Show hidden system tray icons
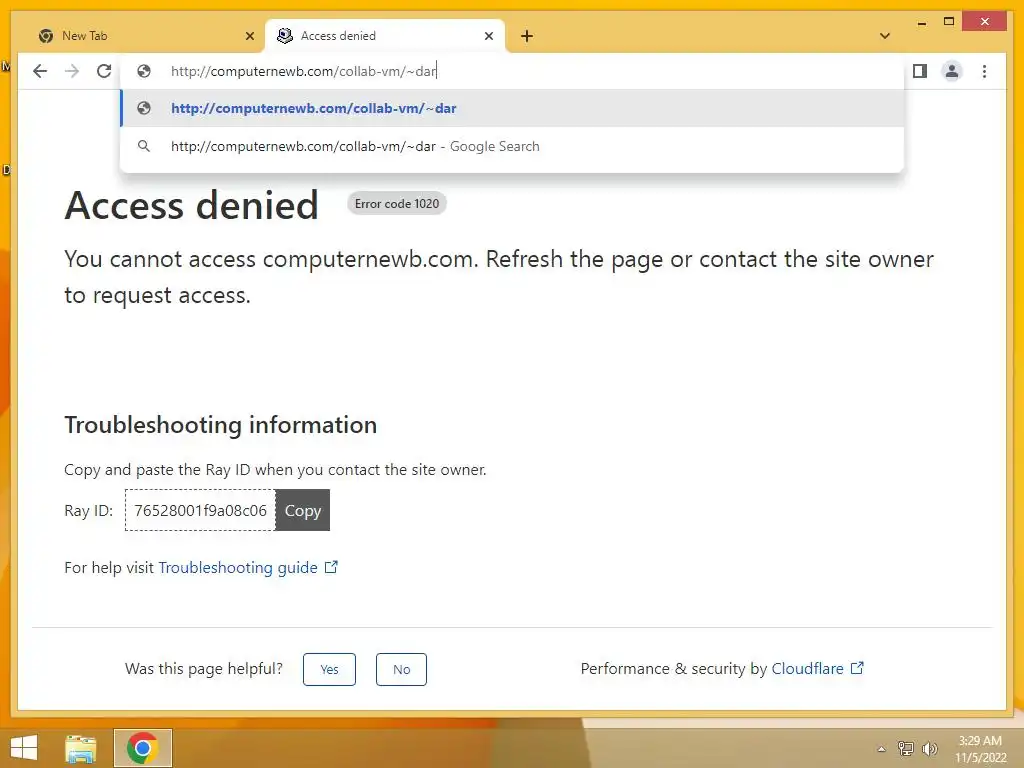The width and height of the screenshot is (1024, 768). point(882,749)
